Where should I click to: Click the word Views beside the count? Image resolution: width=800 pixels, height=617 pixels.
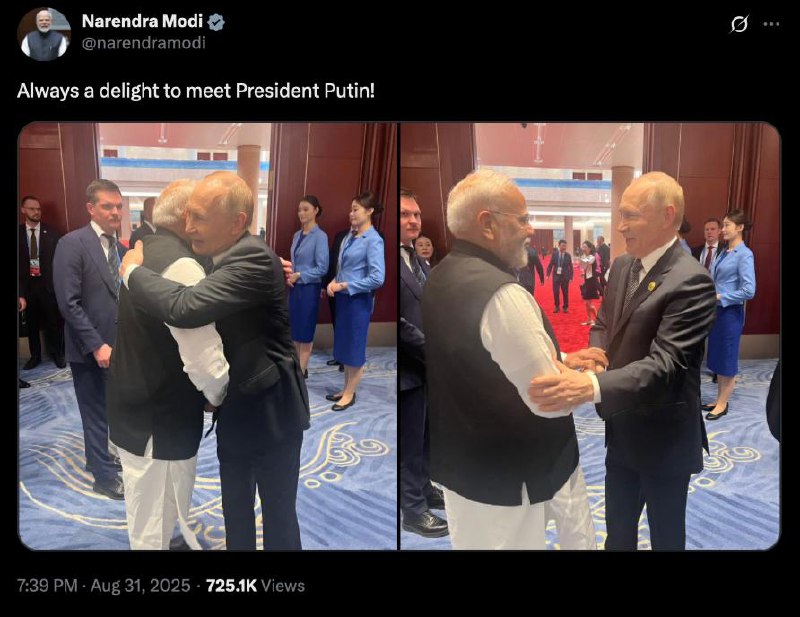(x=284, y=586)
